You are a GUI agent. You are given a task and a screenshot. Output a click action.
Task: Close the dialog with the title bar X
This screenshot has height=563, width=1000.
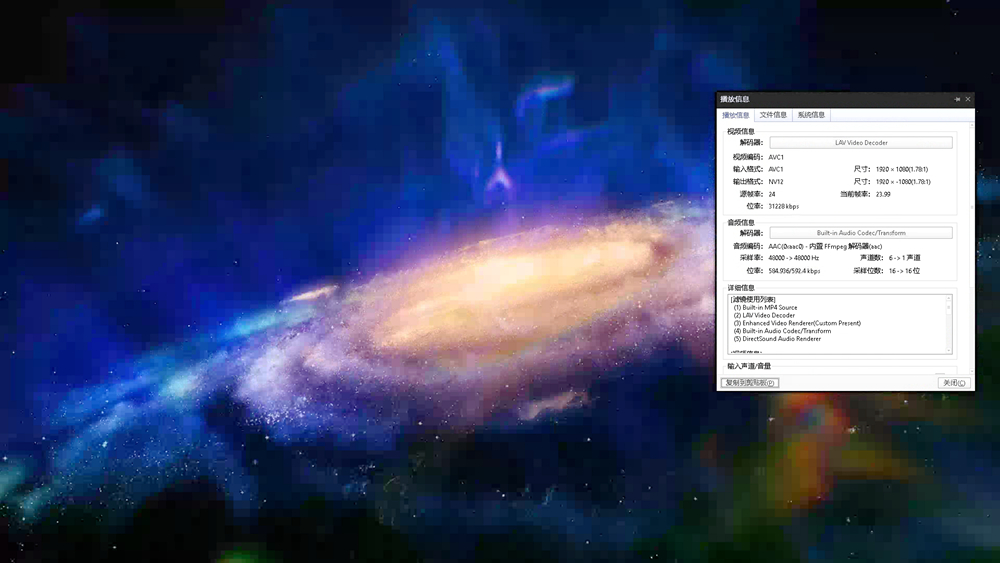click(x=968, y=99)
